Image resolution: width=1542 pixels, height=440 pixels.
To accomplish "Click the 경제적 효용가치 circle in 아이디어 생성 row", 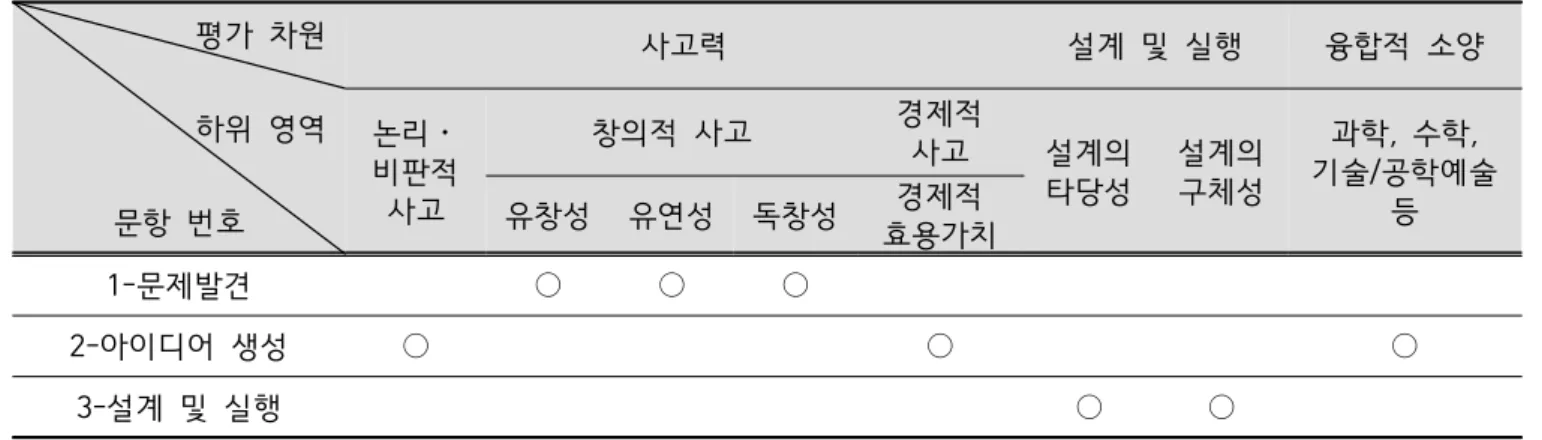I will (938, 347).
